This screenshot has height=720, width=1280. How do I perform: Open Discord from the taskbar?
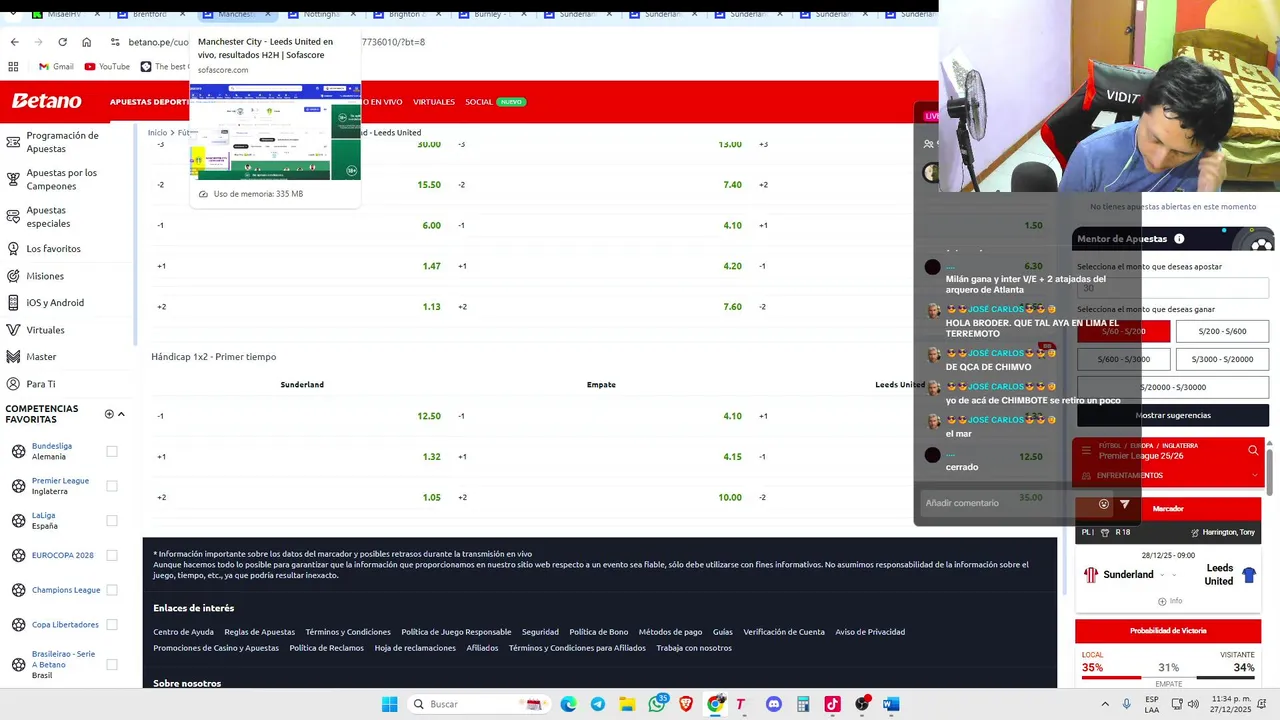(773, 704)
